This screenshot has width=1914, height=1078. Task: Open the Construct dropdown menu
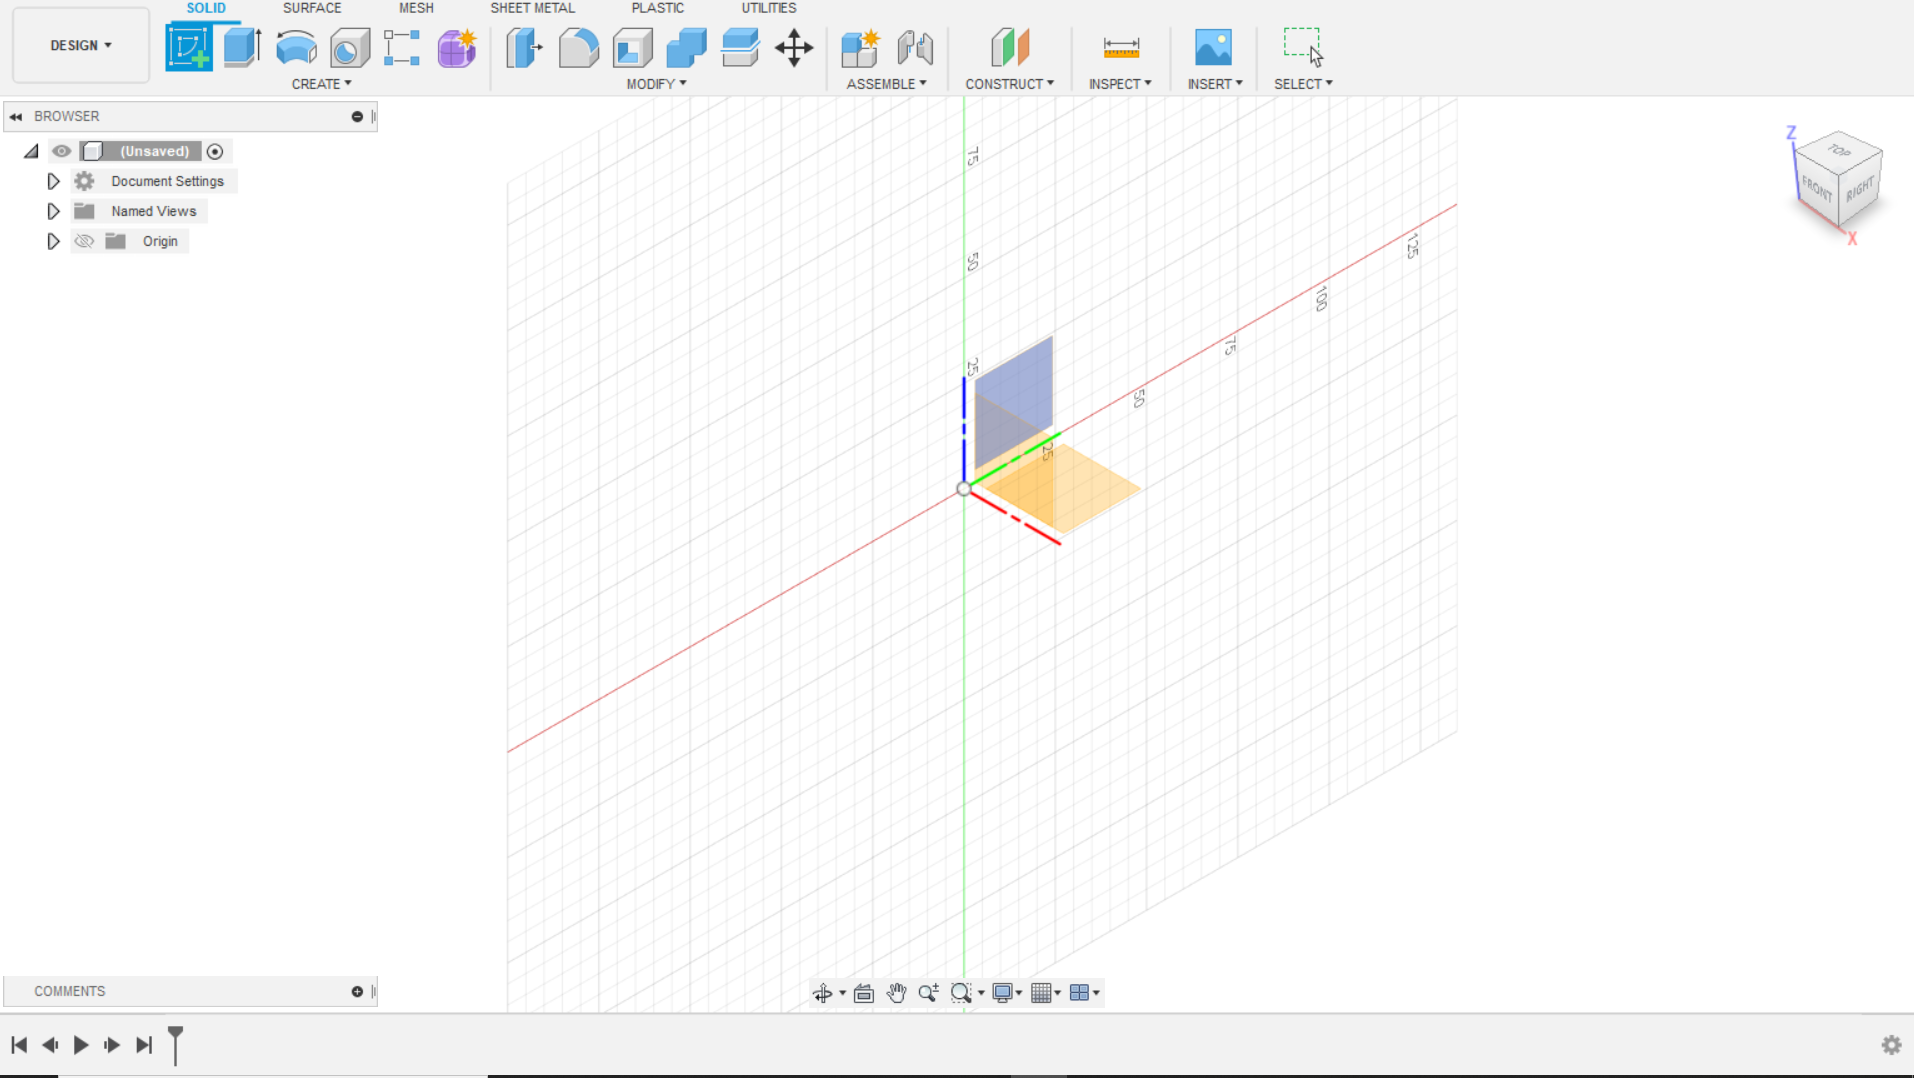(x=1009, y=84)
